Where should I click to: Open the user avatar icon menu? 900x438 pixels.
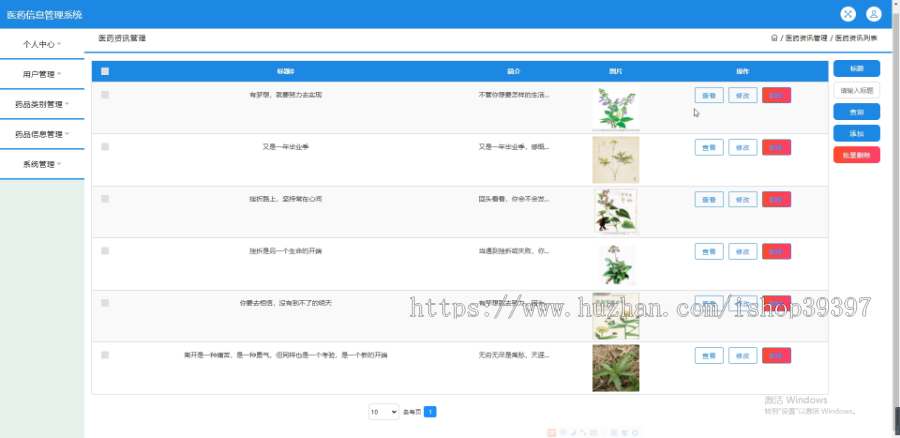[874, 14]
